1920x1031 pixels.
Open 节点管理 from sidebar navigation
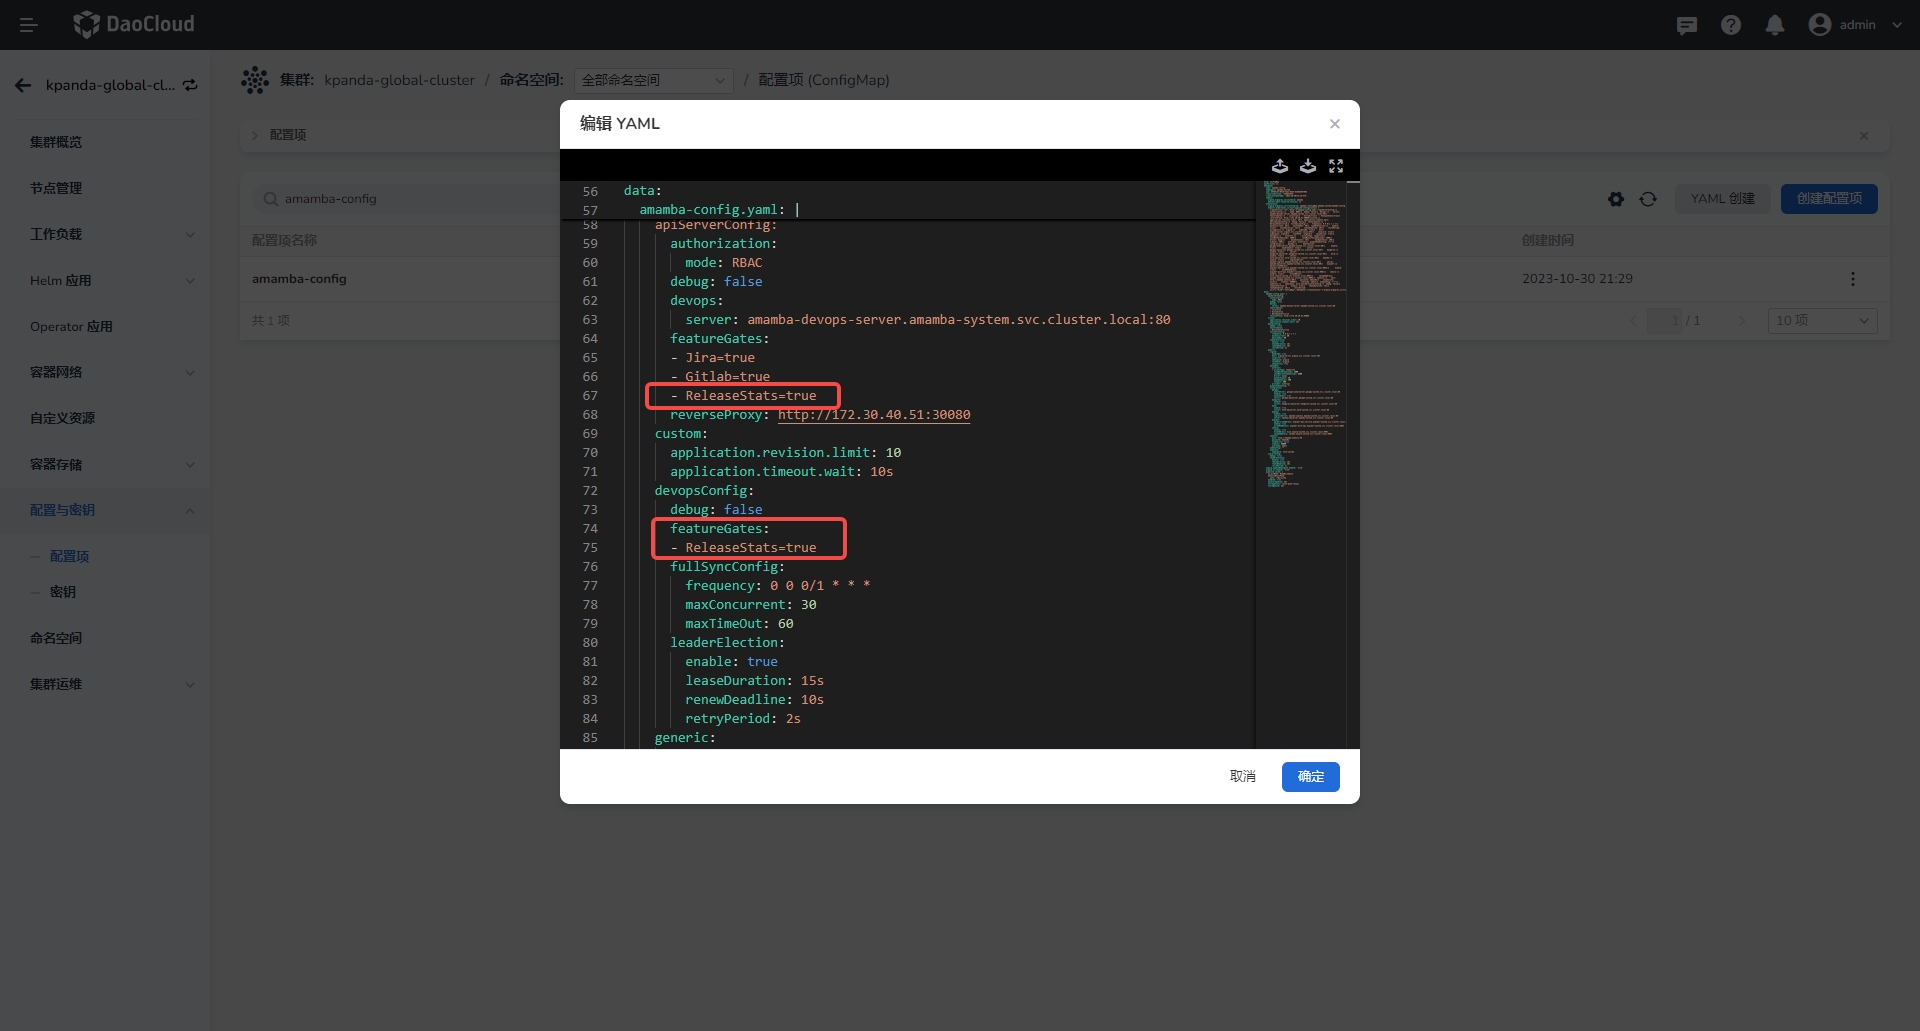pyautogui.click(x=57, y=188)
